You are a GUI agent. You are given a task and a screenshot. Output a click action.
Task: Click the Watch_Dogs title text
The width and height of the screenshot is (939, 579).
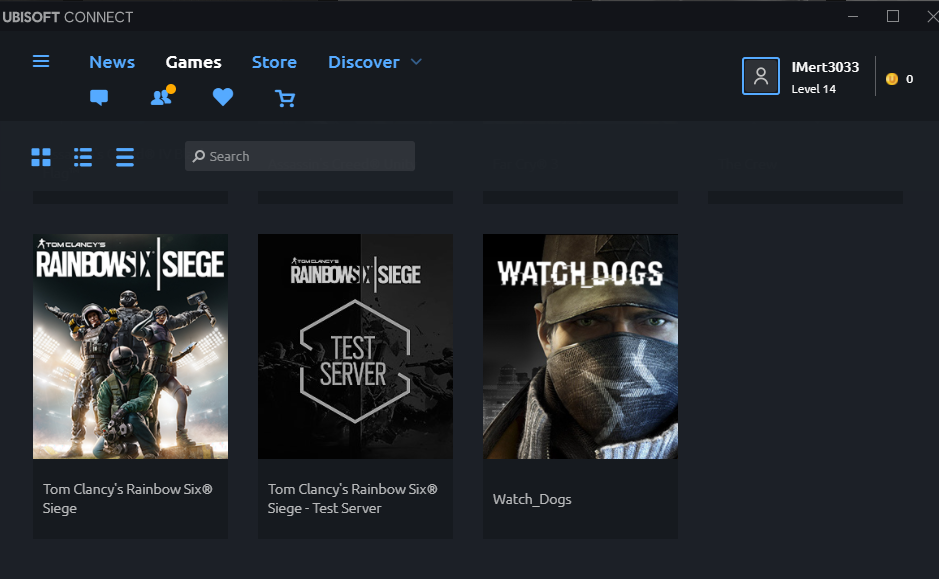pyautogui.click(x=532, y=499)
